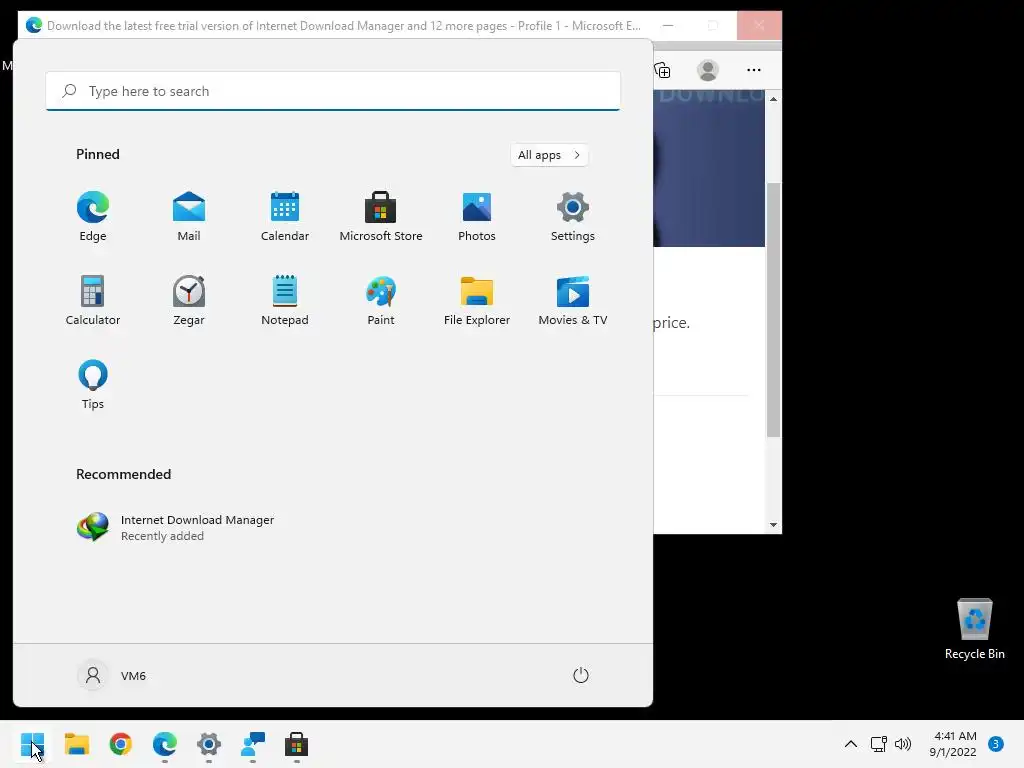This screenshot has height=768, width=1024.
Task: Open Settings from pinned apps
Action: 573,217
